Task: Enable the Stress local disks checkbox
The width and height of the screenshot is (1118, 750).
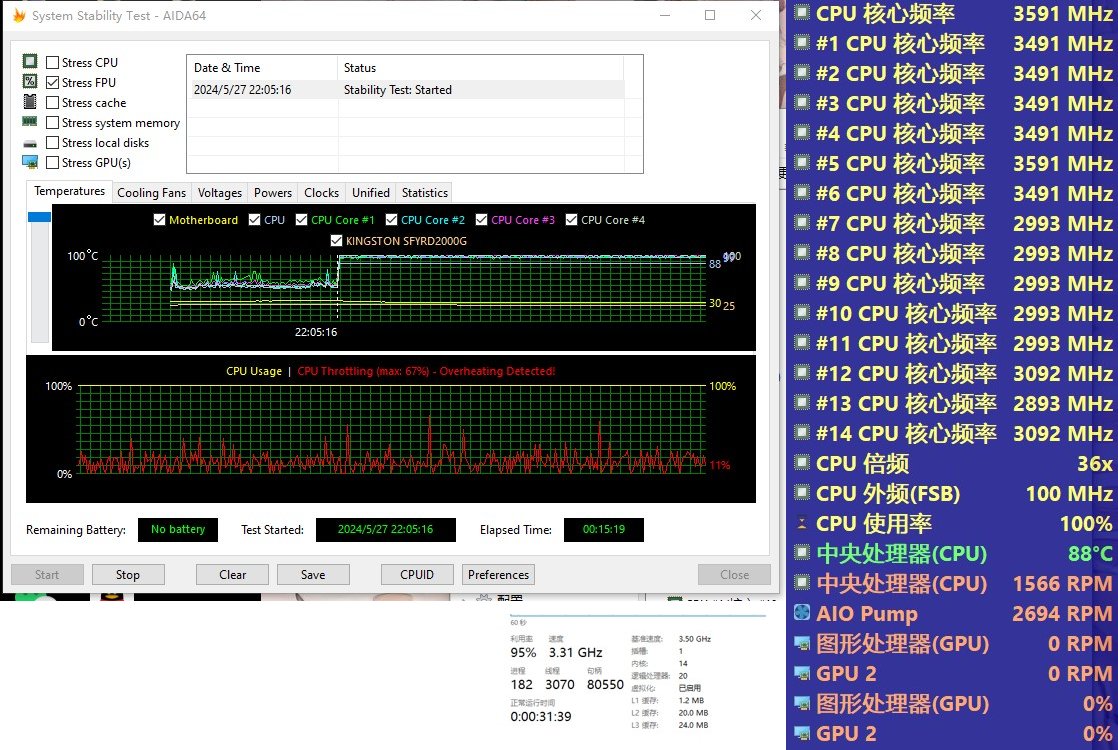Action: pyautogui.click(x=52, y=143)
